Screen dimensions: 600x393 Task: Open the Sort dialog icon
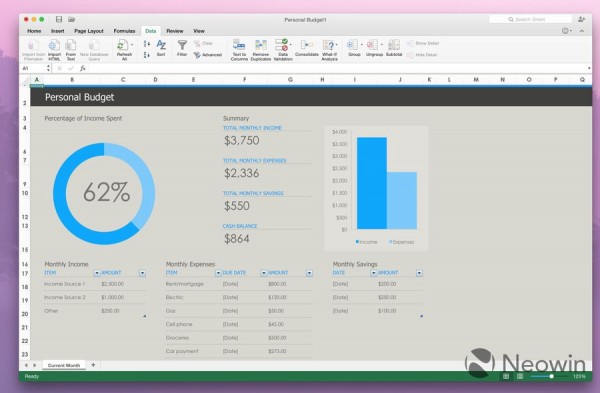[x=161, y=45]
